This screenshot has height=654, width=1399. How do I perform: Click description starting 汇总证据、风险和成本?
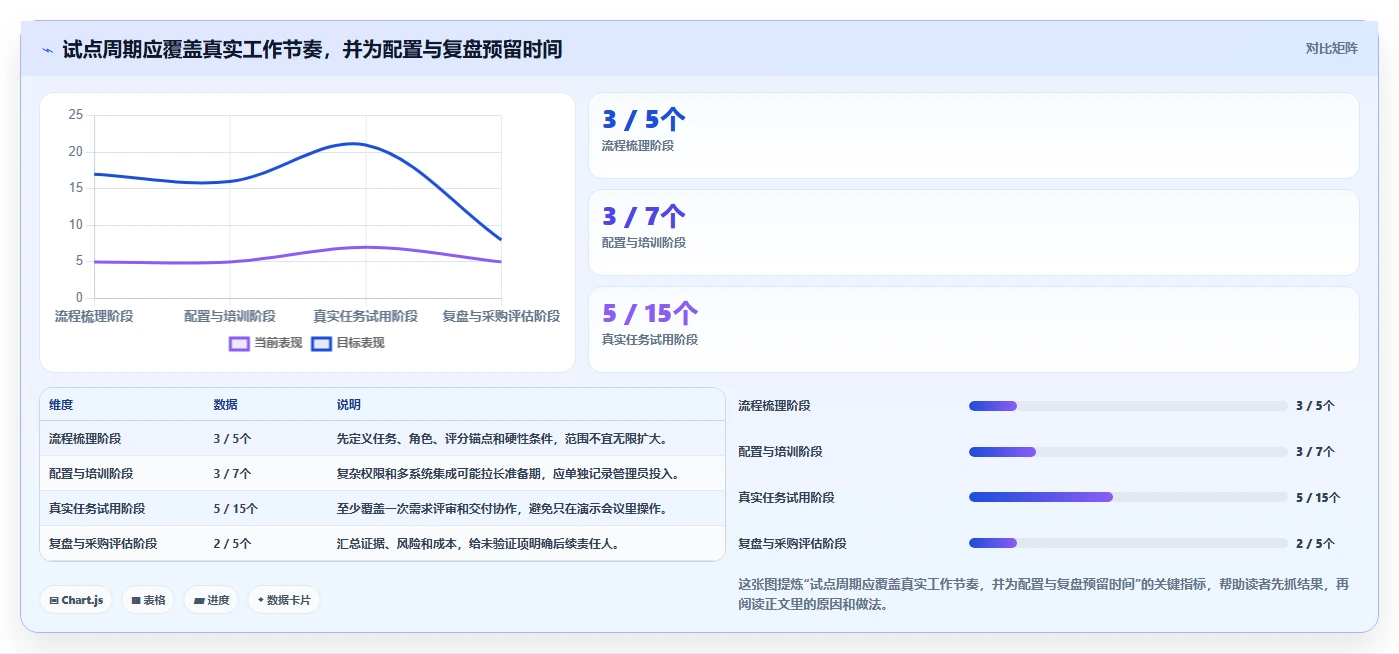pyautogui.click(x=478, y=544)
